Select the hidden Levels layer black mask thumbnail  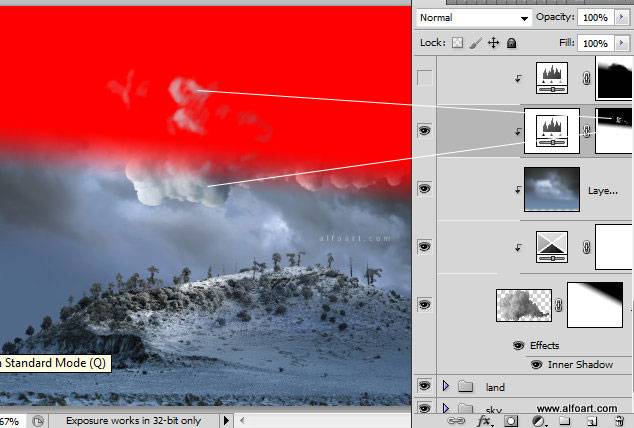pos(614,78)
